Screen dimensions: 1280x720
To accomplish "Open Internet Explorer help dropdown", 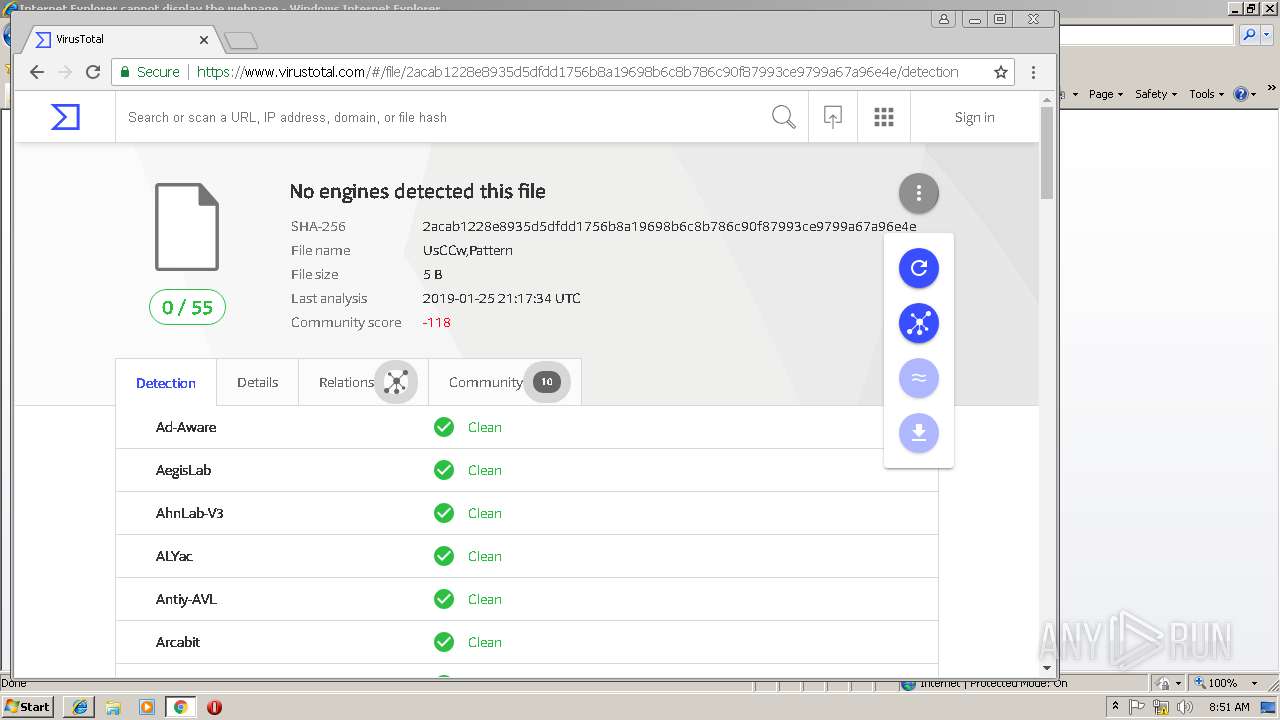I will 1245,94.
